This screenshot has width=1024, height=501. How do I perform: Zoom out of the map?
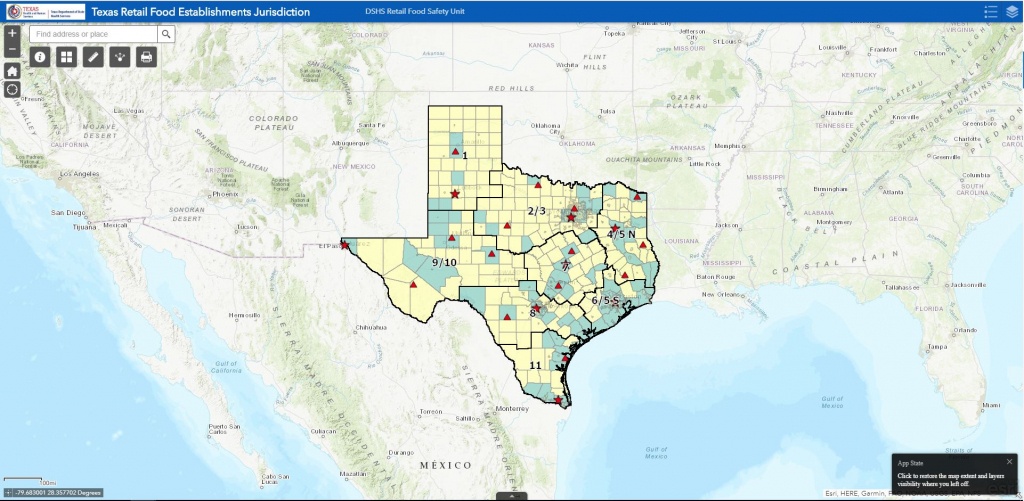[12, 49]
